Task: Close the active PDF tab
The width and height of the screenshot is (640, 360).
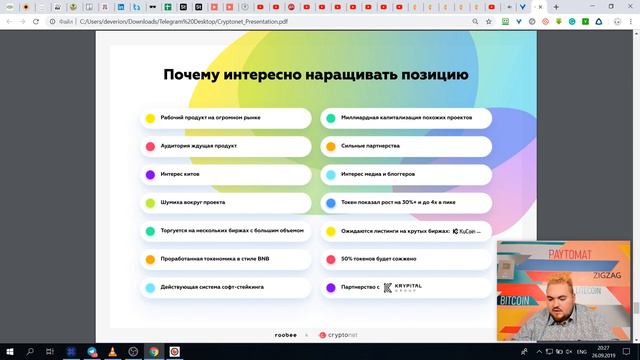Action: 541,7
